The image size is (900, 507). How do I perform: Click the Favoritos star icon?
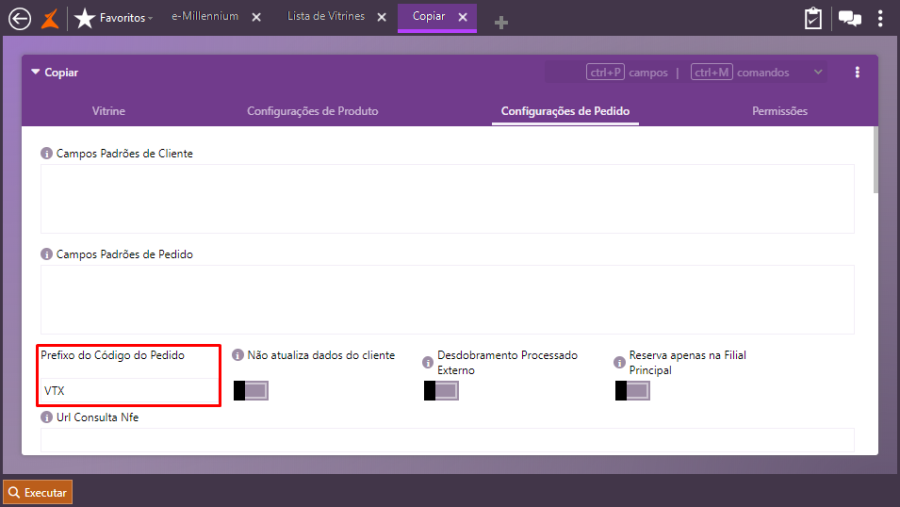pos(85,18)
